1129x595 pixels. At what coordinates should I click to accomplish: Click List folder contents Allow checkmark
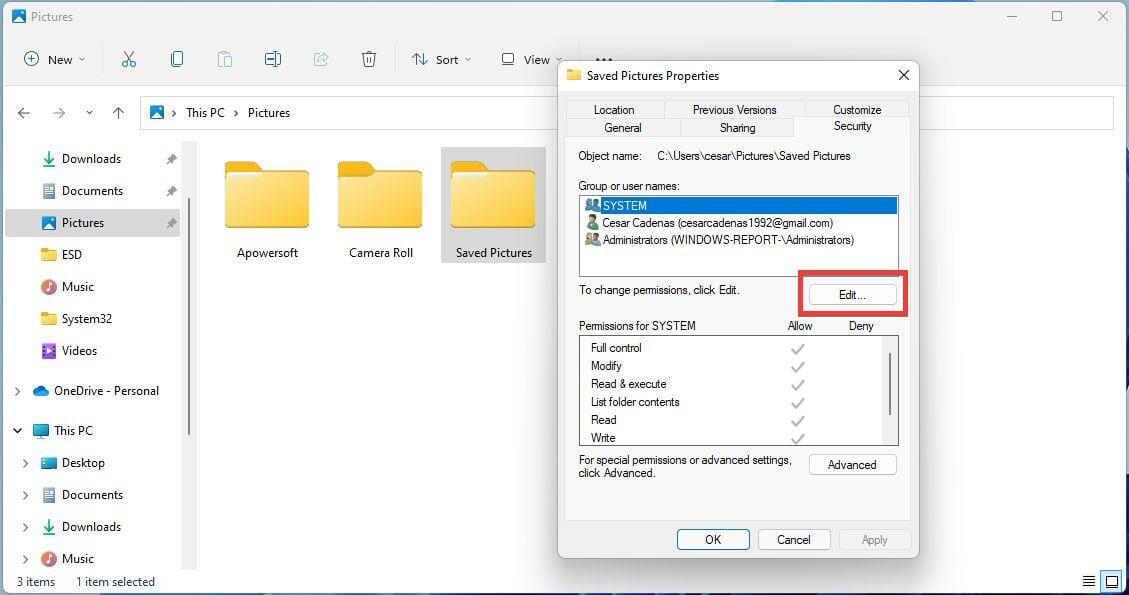tap(797, 403)
